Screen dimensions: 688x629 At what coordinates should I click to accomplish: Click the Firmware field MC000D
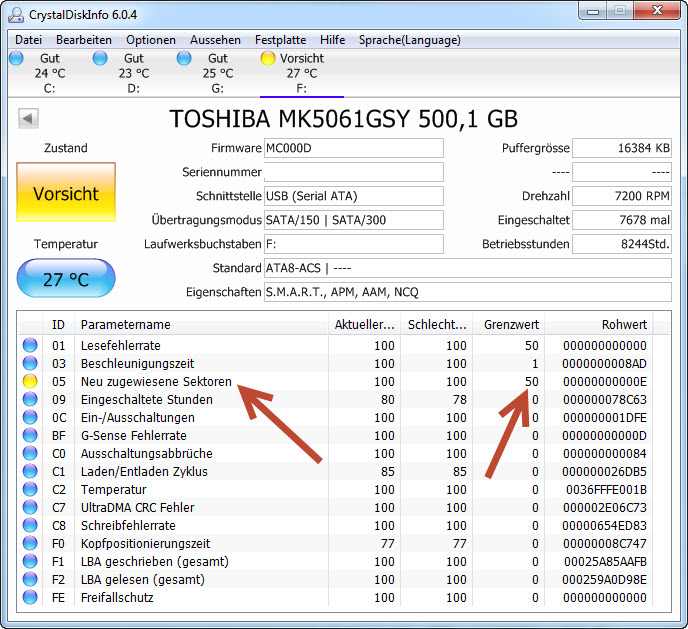[x=354, y=148]
